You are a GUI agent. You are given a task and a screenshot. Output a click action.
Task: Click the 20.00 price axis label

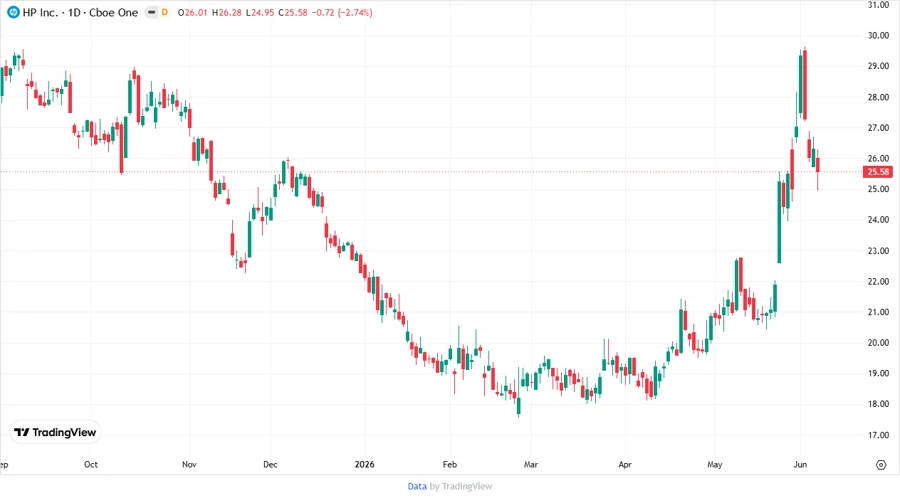coord(878,343)
